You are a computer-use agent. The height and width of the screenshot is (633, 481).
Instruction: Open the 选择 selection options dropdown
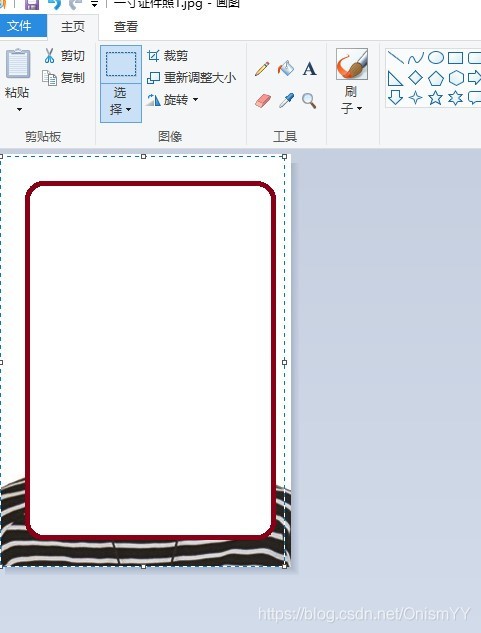[121, 103]
